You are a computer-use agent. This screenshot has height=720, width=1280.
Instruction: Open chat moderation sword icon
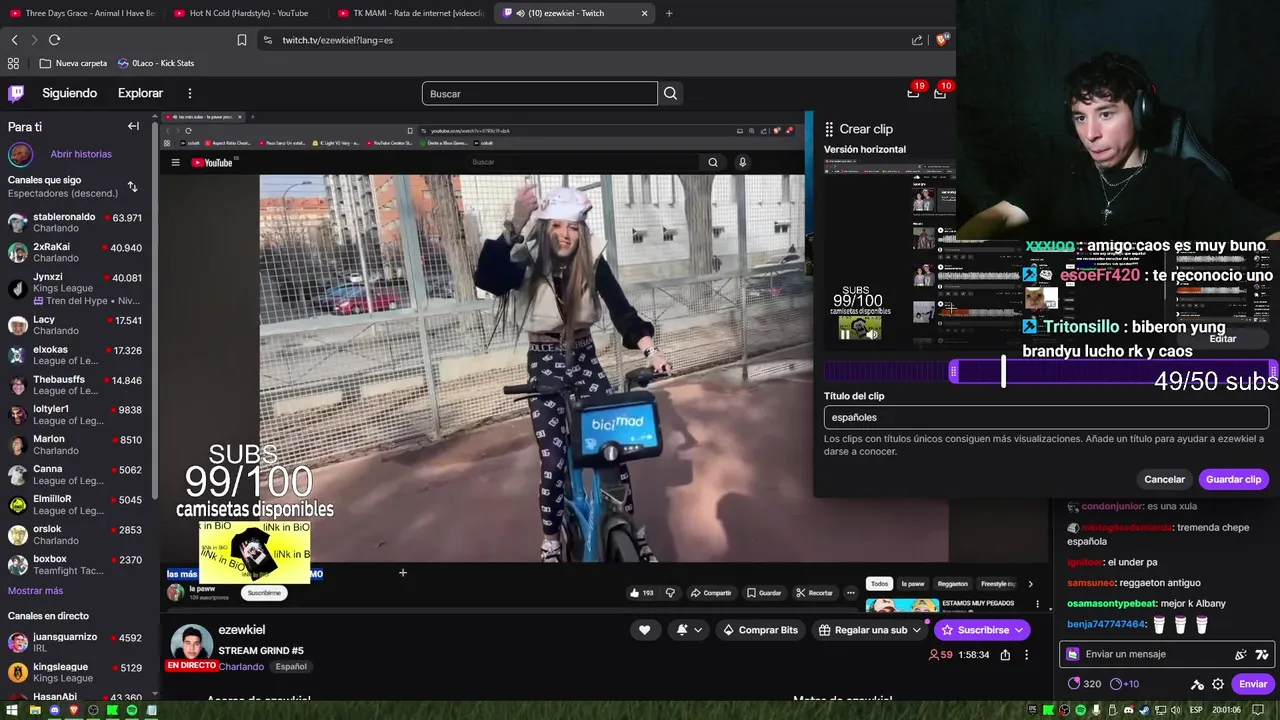pyautogui.click(x=1197, y=684)
